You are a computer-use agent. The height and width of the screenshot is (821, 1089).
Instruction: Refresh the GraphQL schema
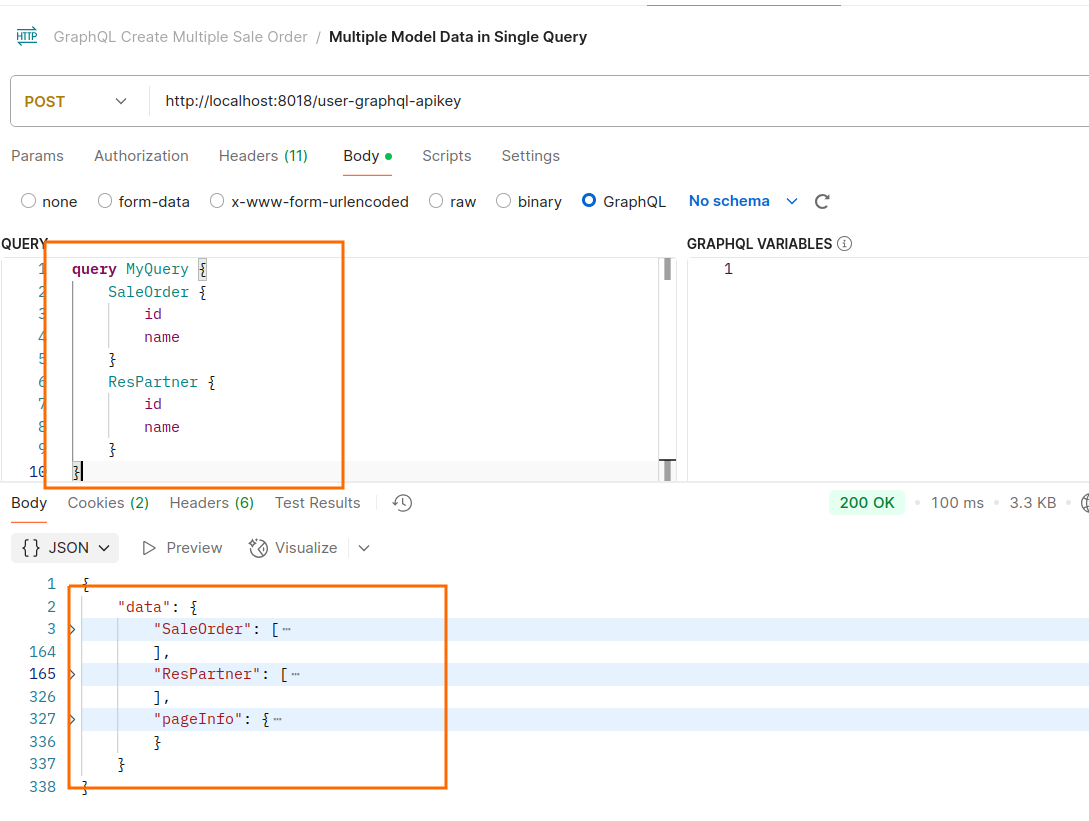822,202
